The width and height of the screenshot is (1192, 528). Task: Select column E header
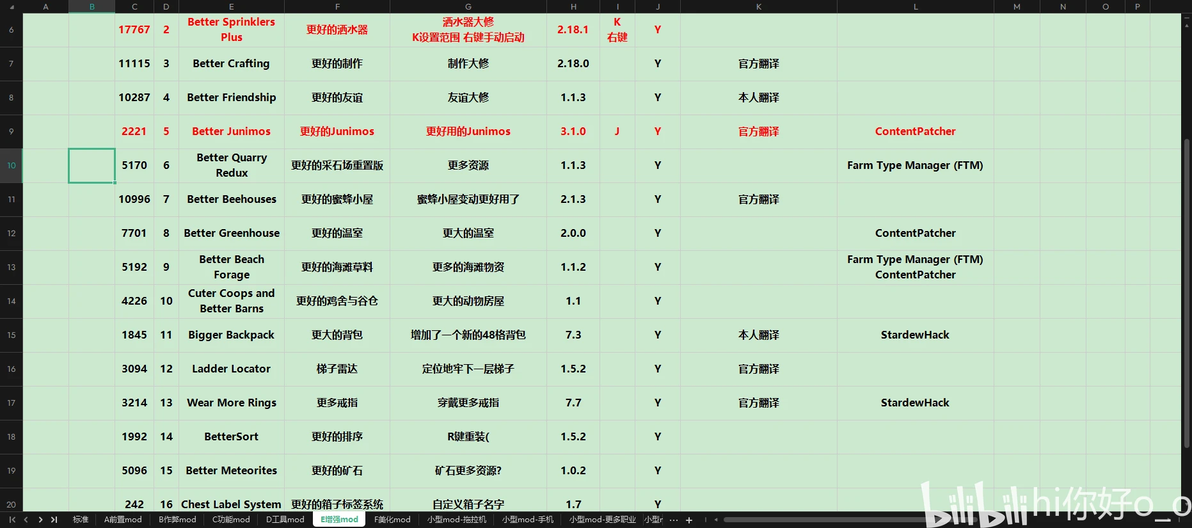point(231,6)
